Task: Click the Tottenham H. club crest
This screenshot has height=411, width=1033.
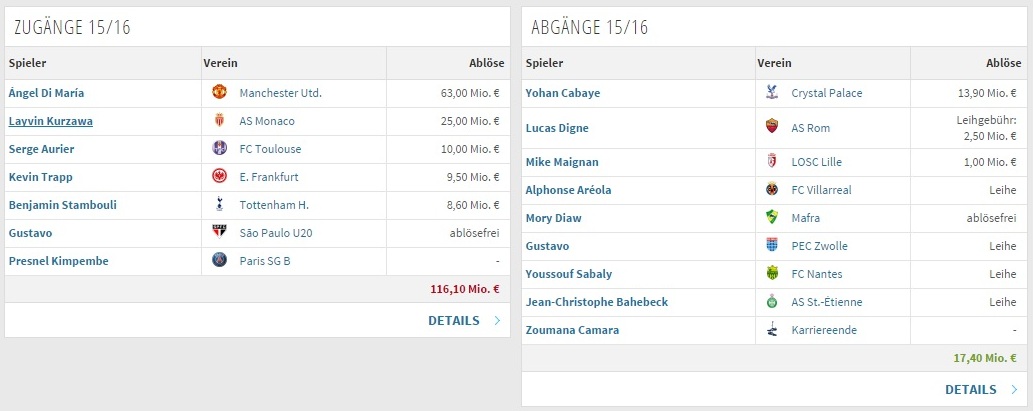Action: [219, 205]
